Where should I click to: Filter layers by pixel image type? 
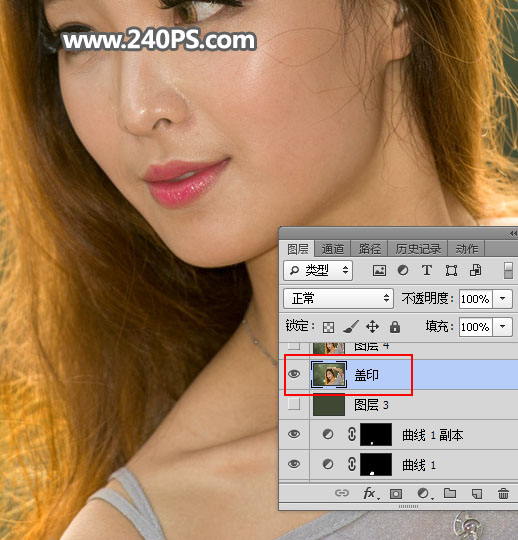point(379,270)
